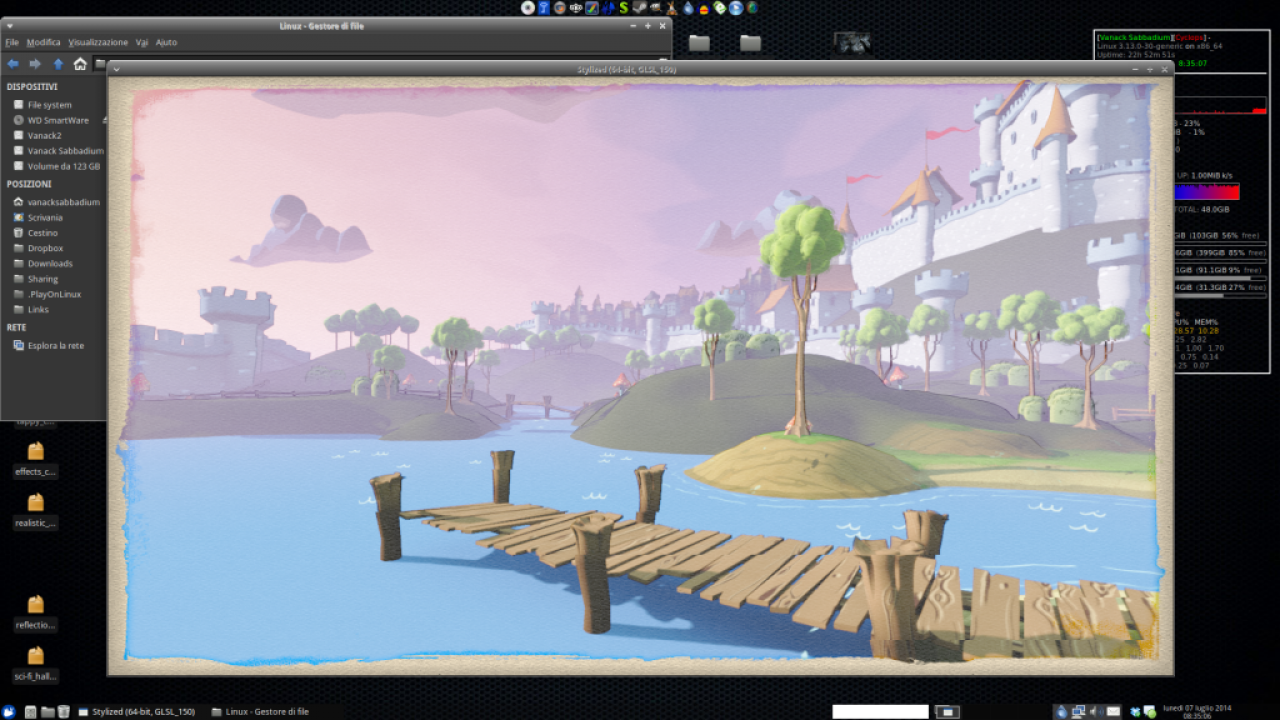Launch the globe browser icon in top panel
The image size is (1280, 720).
752,8
